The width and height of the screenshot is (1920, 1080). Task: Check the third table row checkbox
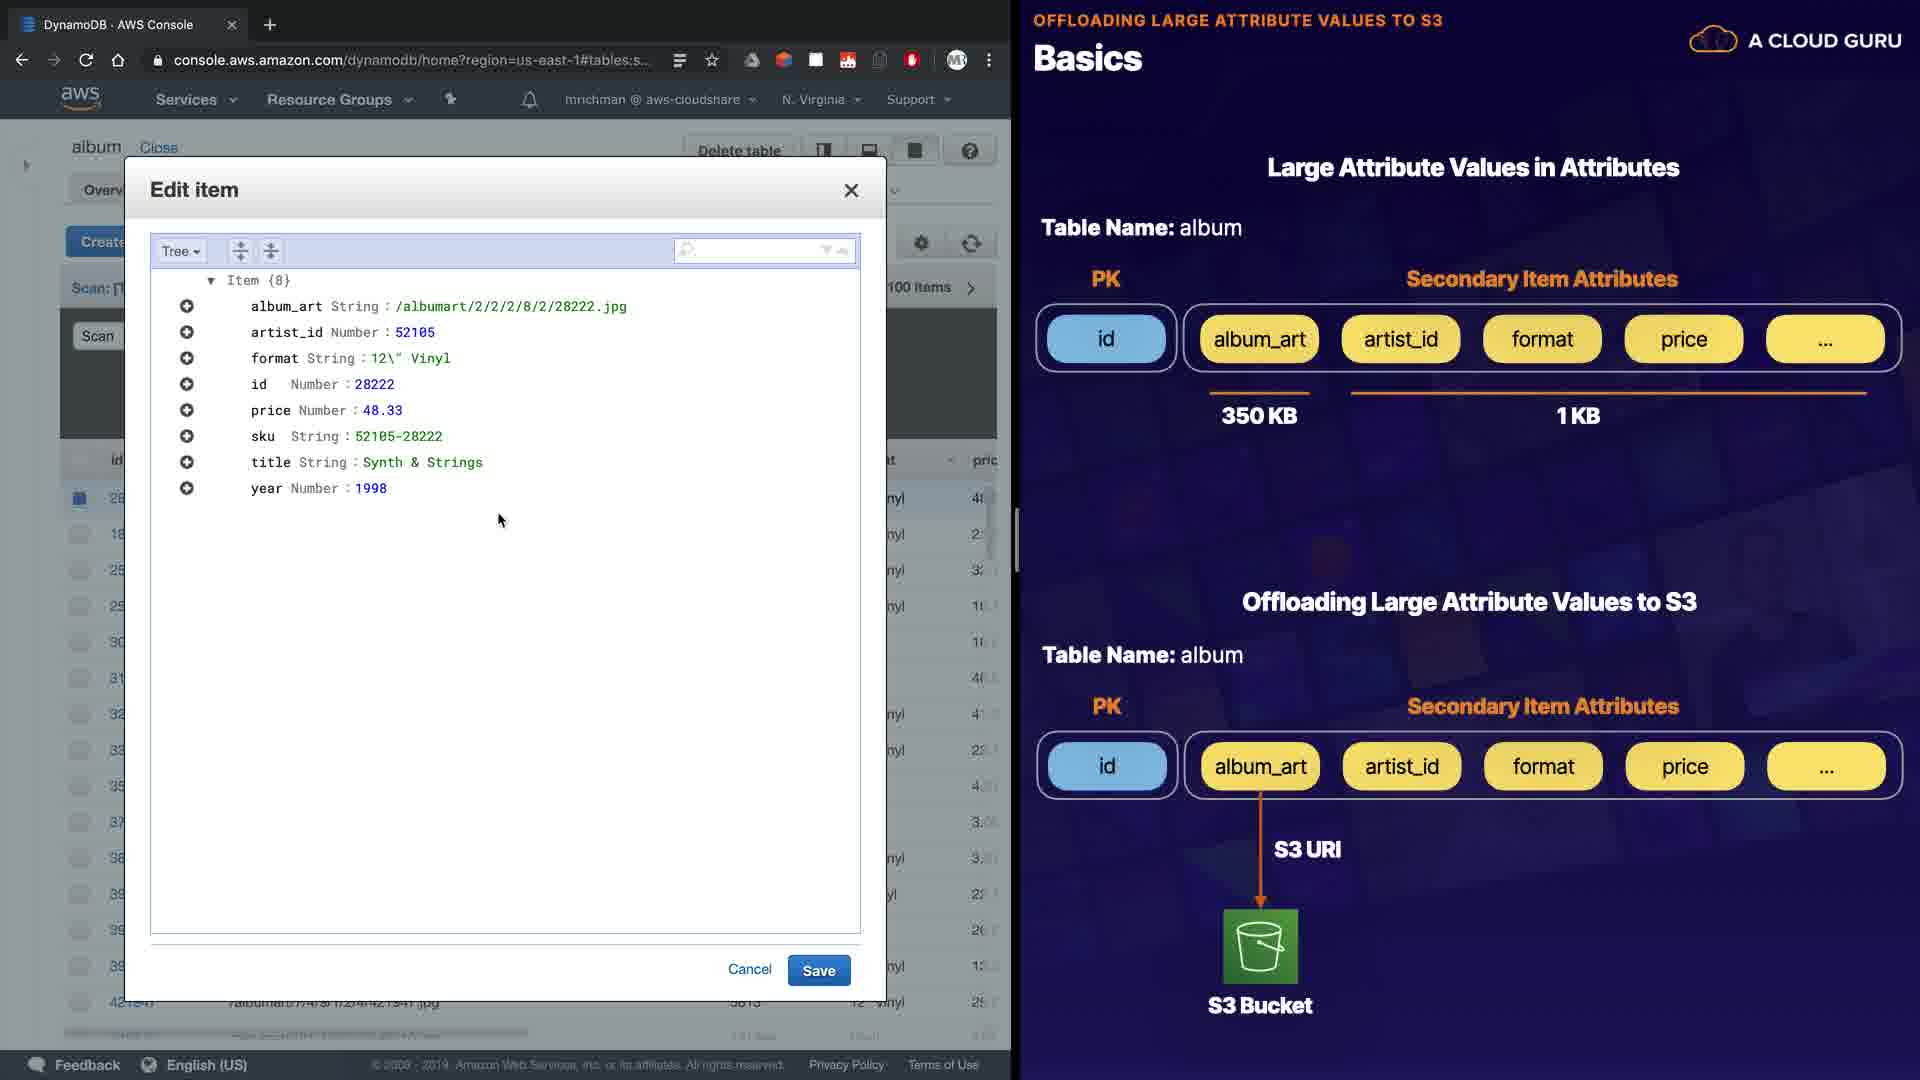coord(80,570)
